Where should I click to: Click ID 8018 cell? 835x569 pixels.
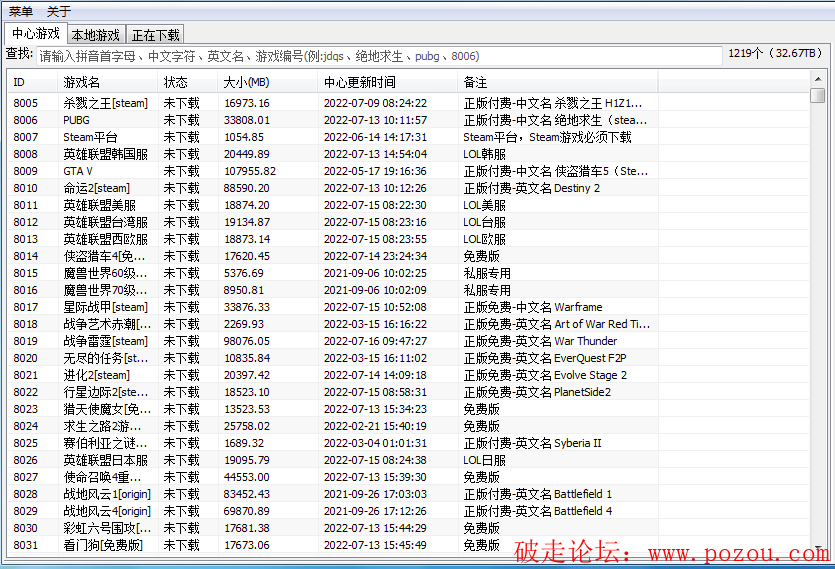(x=26, y=324)
